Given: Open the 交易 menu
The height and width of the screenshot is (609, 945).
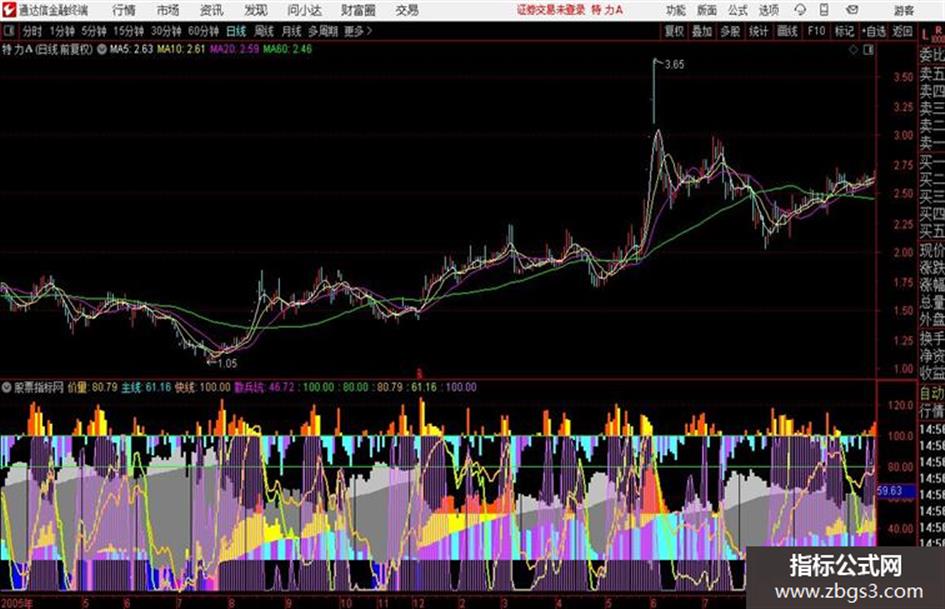Looking at the screenshot, I should pyautogui.click(x=407, y=10).
